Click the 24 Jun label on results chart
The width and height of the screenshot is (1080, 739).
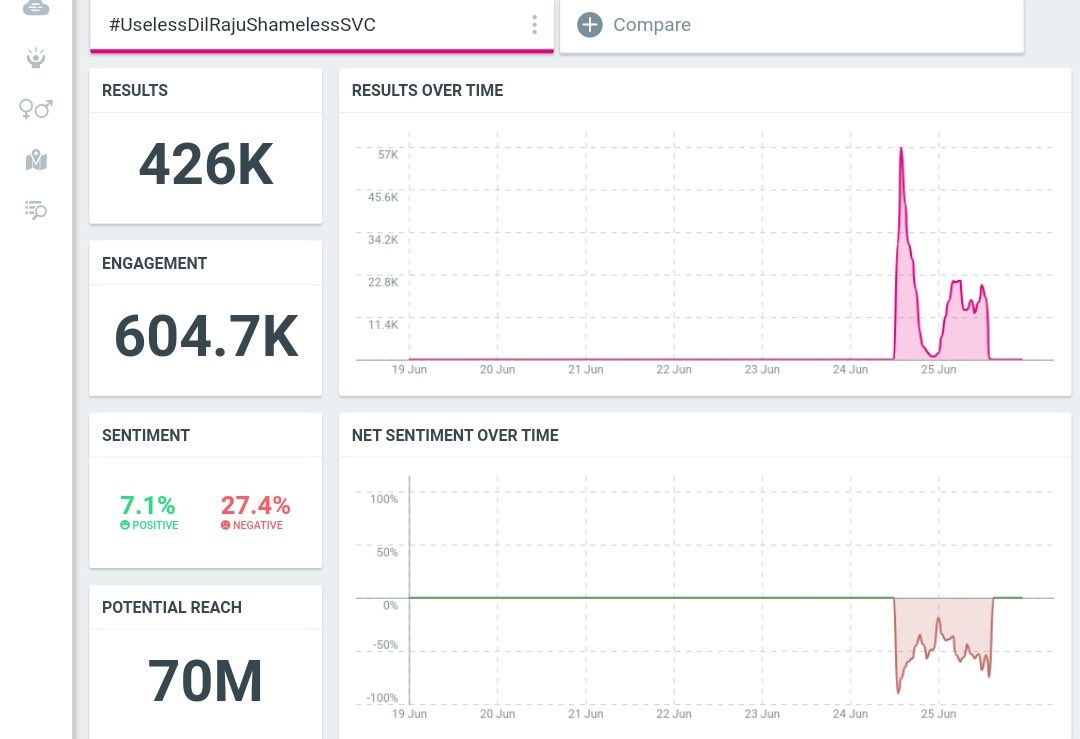point(850,370)
